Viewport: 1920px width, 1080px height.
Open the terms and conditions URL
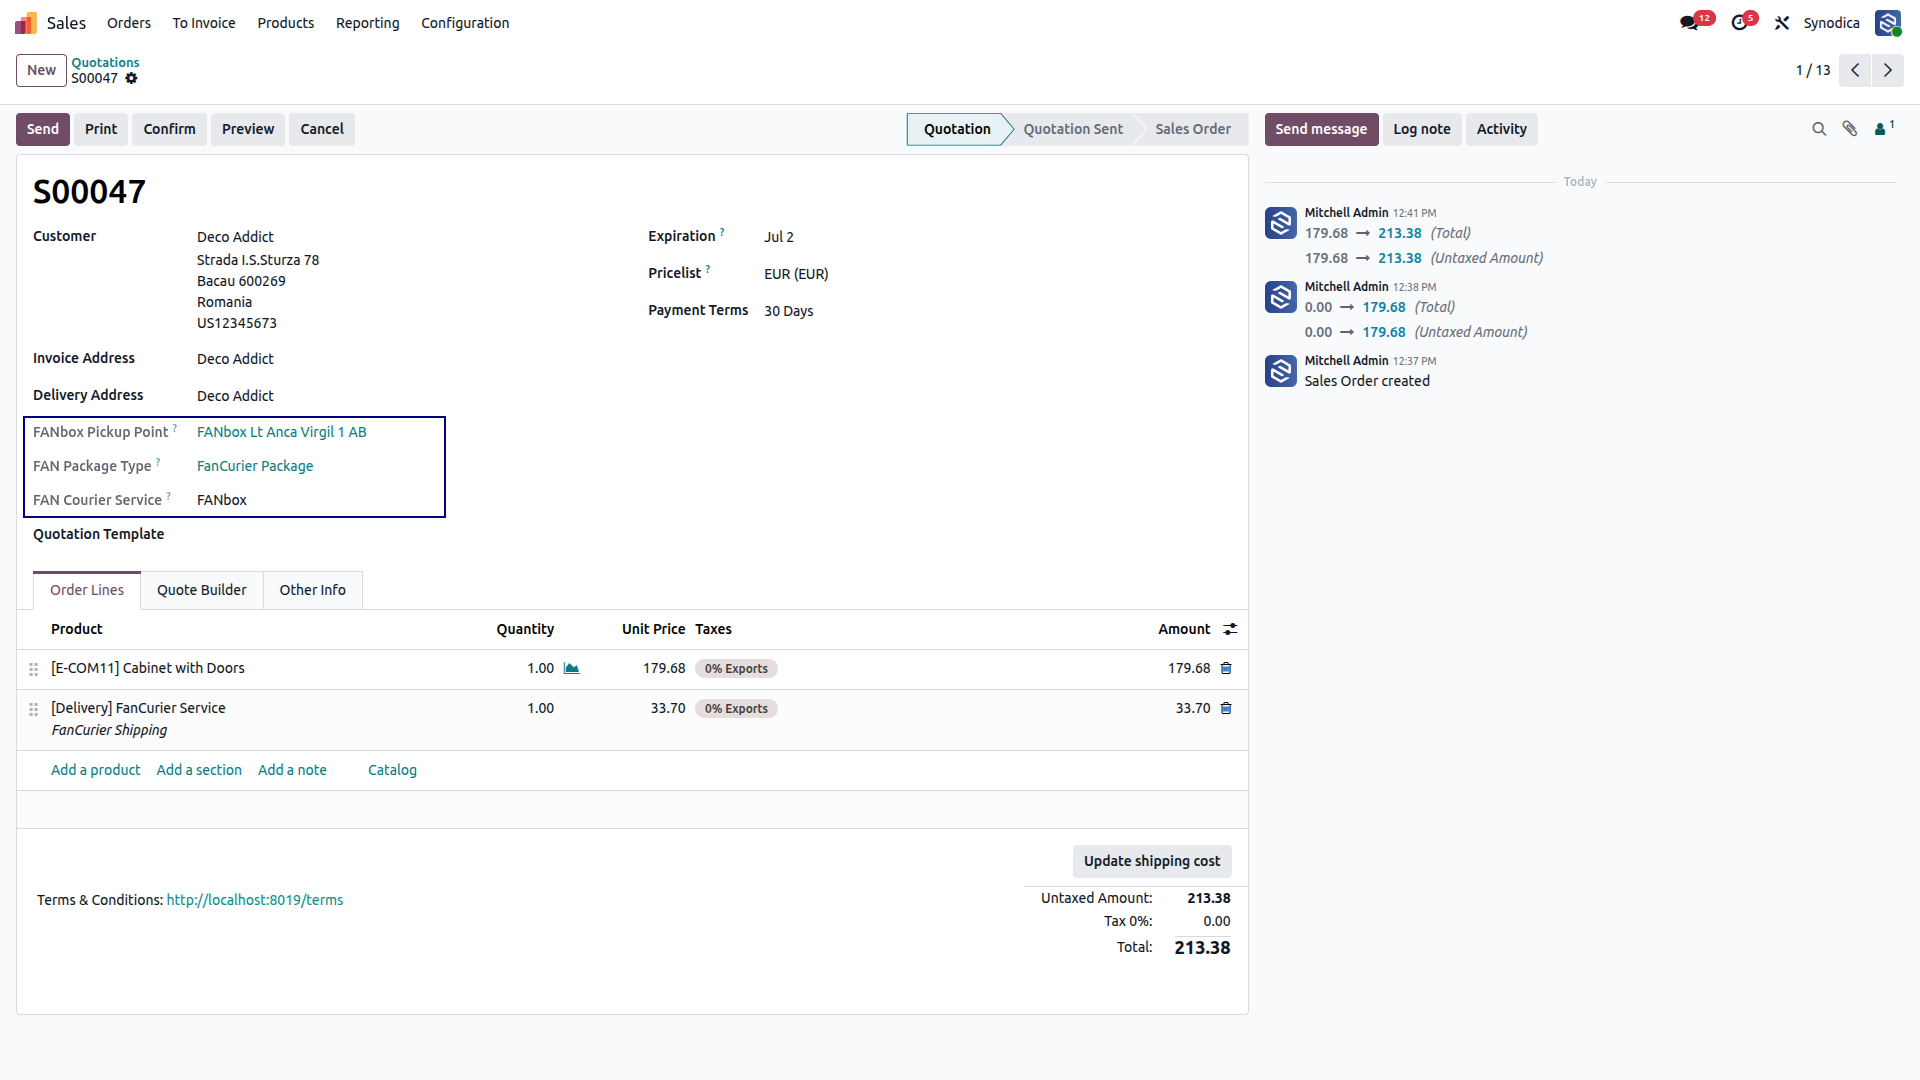(x=255, y=900)
